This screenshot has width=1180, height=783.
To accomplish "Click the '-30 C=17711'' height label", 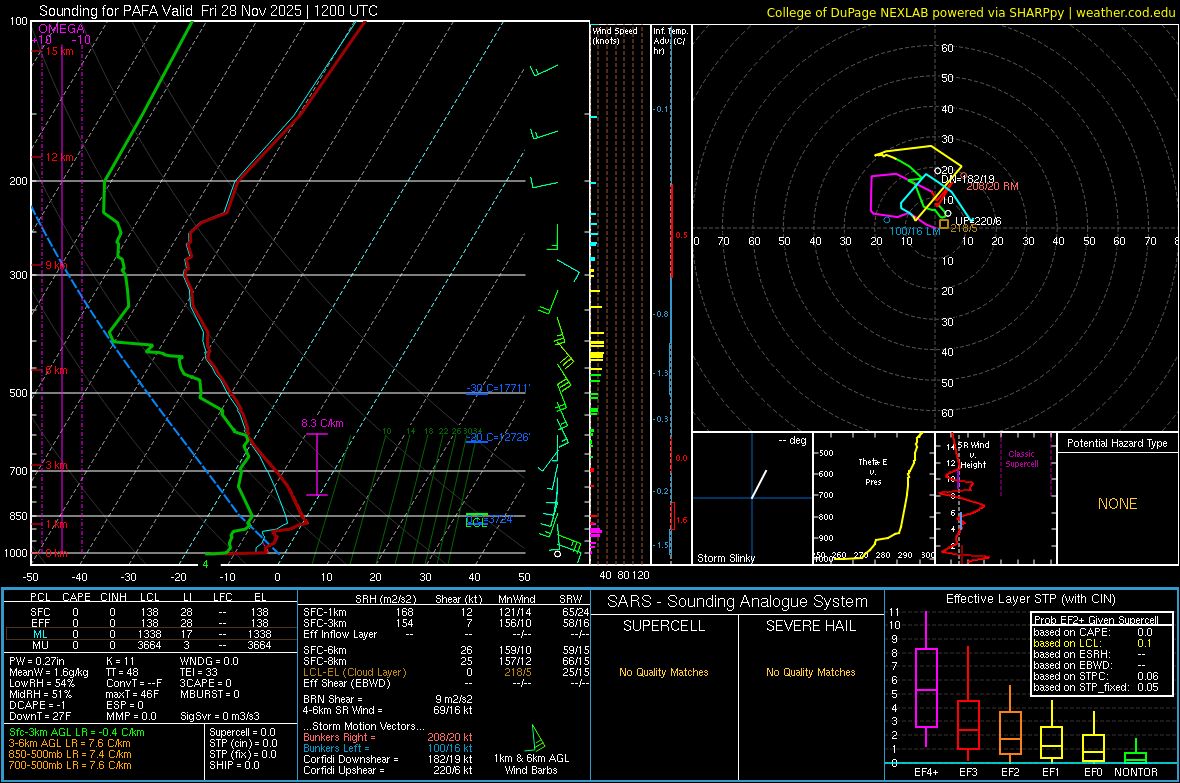I will click(497, 388).
